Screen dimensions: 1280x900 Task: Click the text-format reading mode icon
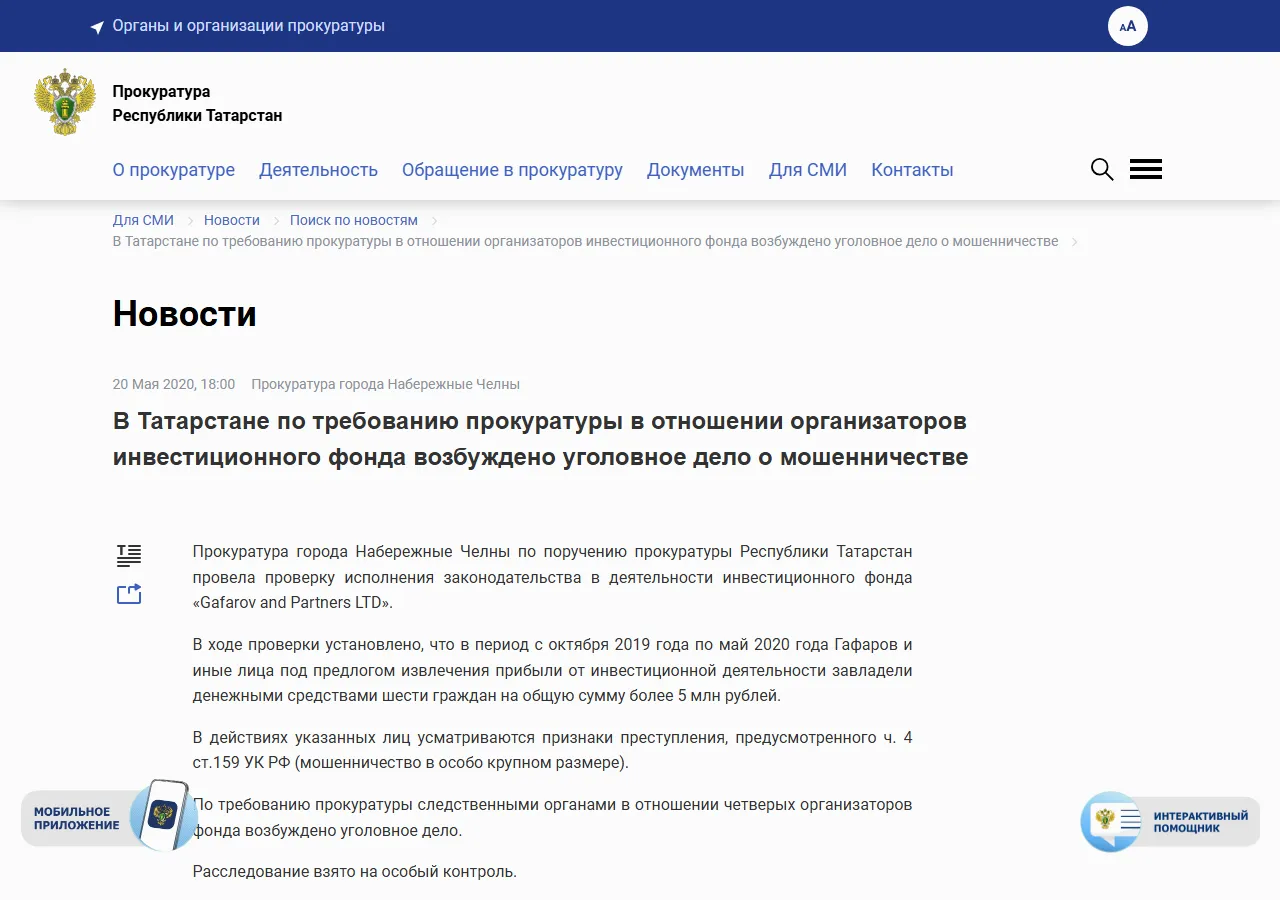pyautogui.click(x=129, y=555)
